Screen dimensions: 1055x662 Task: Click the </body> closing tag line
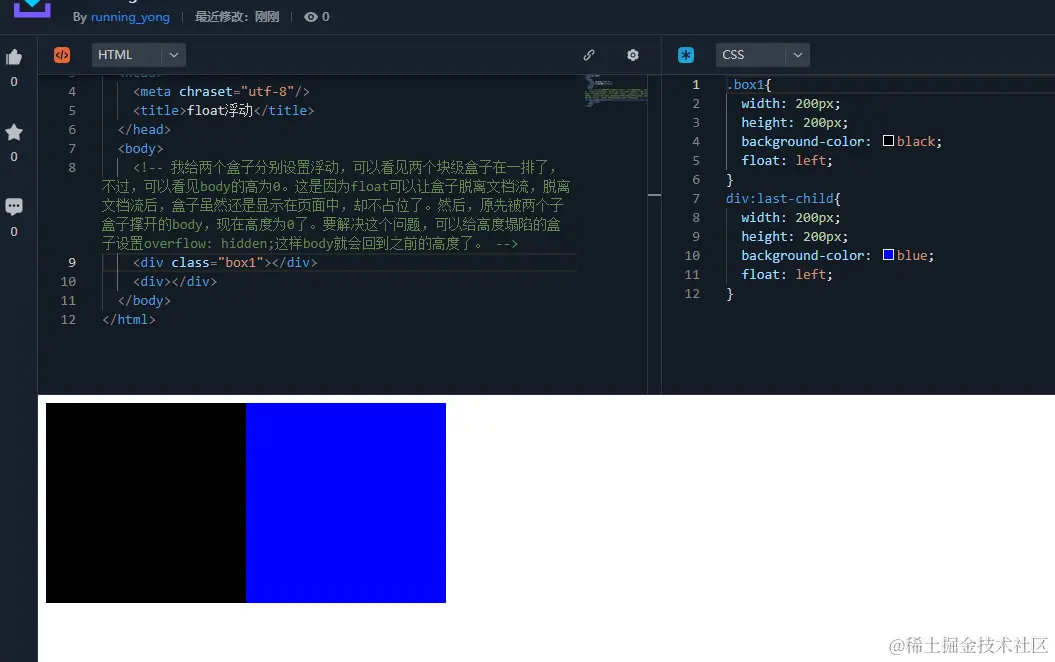coord(144,301)
